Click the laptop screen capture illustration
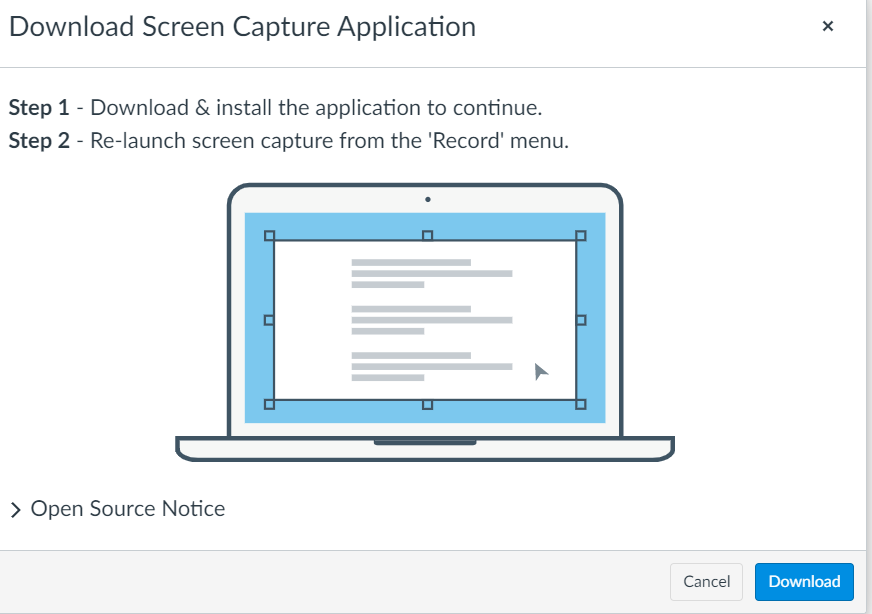The height and width of the screenshot is (614, 872). 425,322
